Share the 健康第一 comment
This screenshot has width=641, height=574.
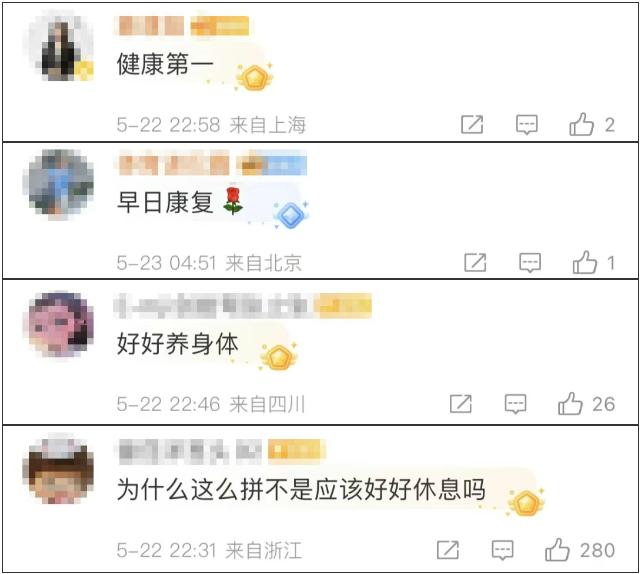point(472,124)
